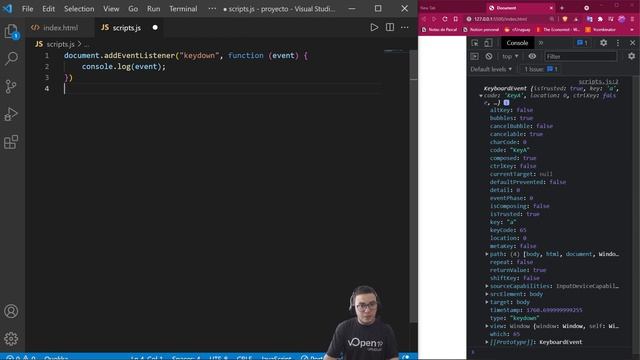This screenshot has height=360, width=640.
Task: Create a live expression with eye icon
Action: [x=532, y=56]
